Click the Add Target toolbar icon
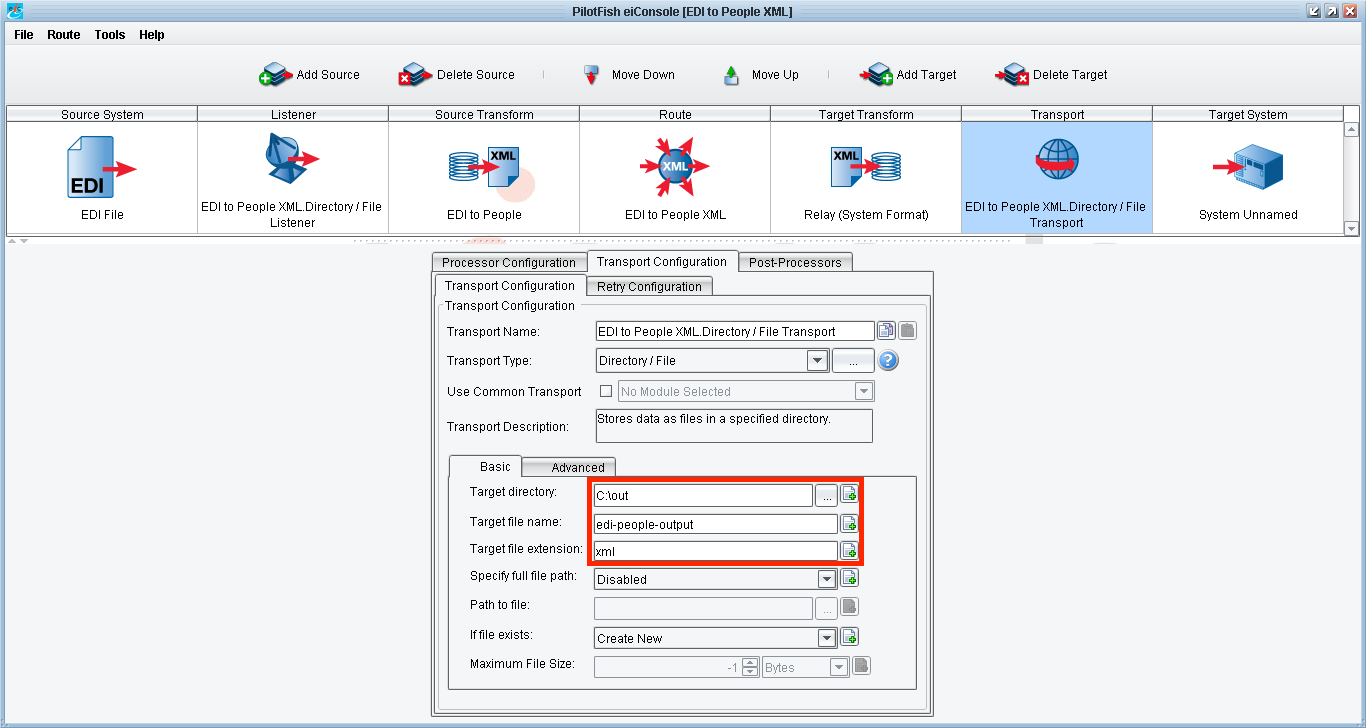The width and height of the screenshot is (1366, 728). pos(876,75)
